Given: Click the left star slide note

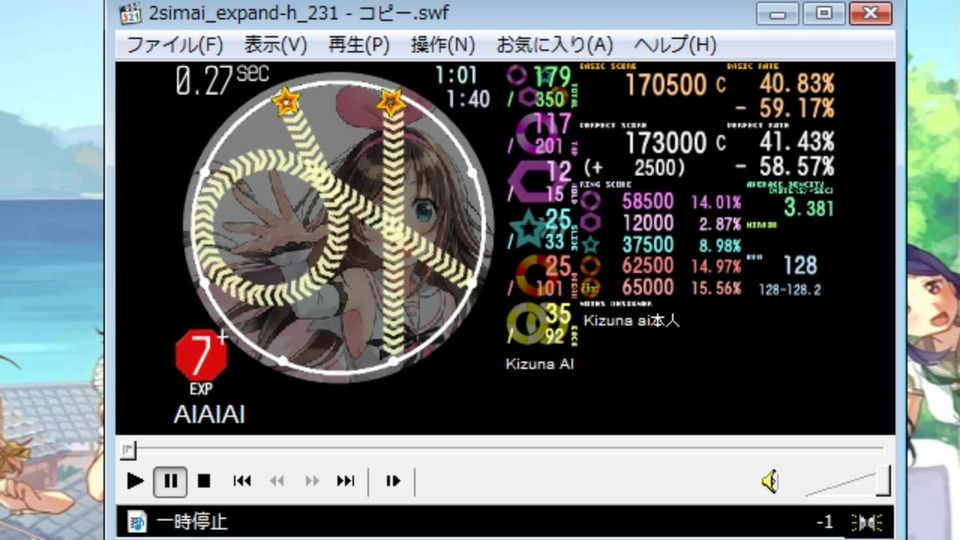Looking at the screenshot, I should pos(286,100).
